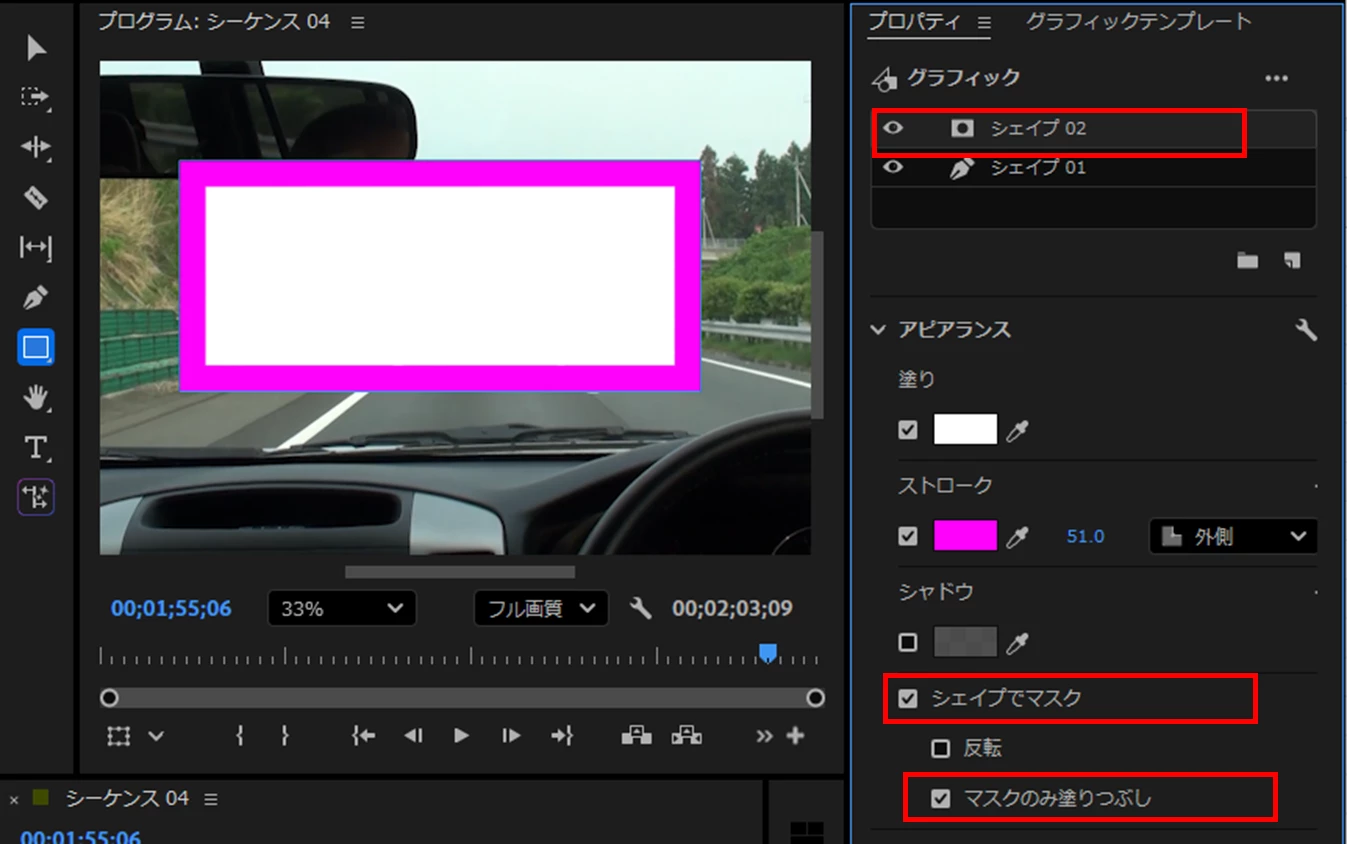Open Appearance settings wrench icon

click(1305, 330)
